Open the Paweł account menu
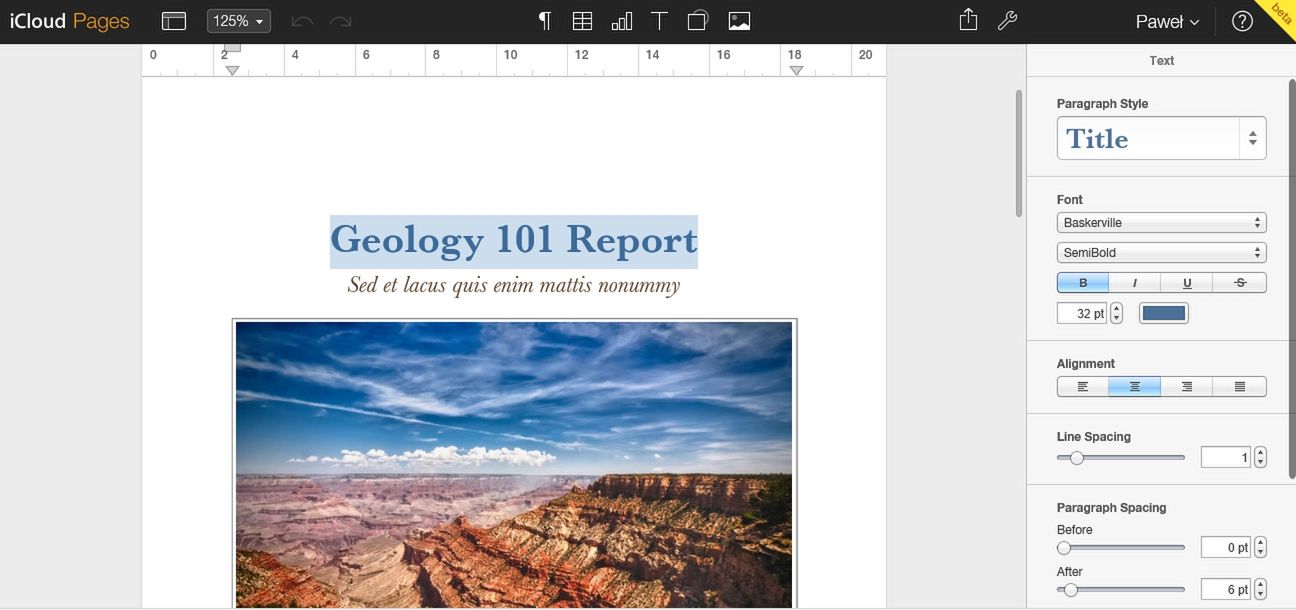Screen dimensions: 1296x610 click(1167, 22)
